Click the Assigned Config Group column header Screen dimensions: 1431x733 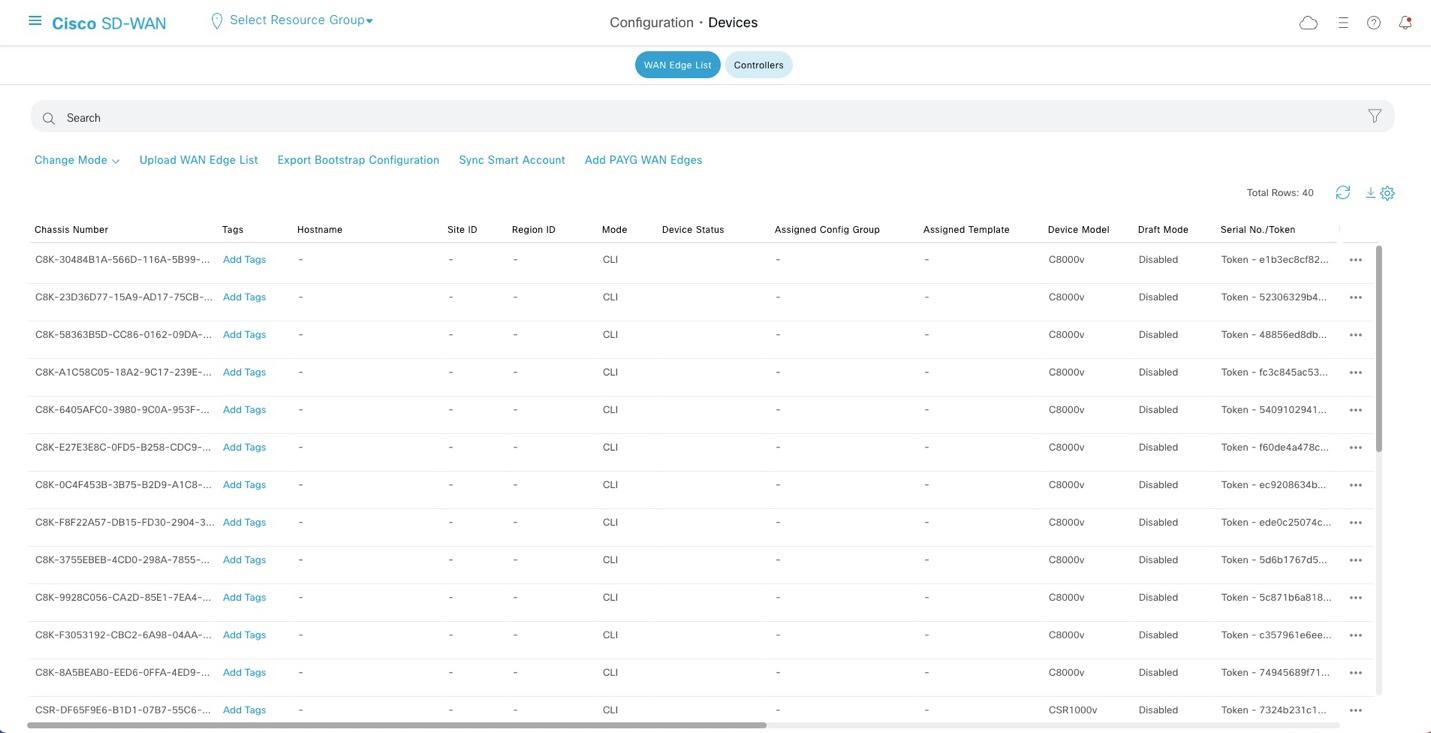pyautogui.click(x=827, y=230)
